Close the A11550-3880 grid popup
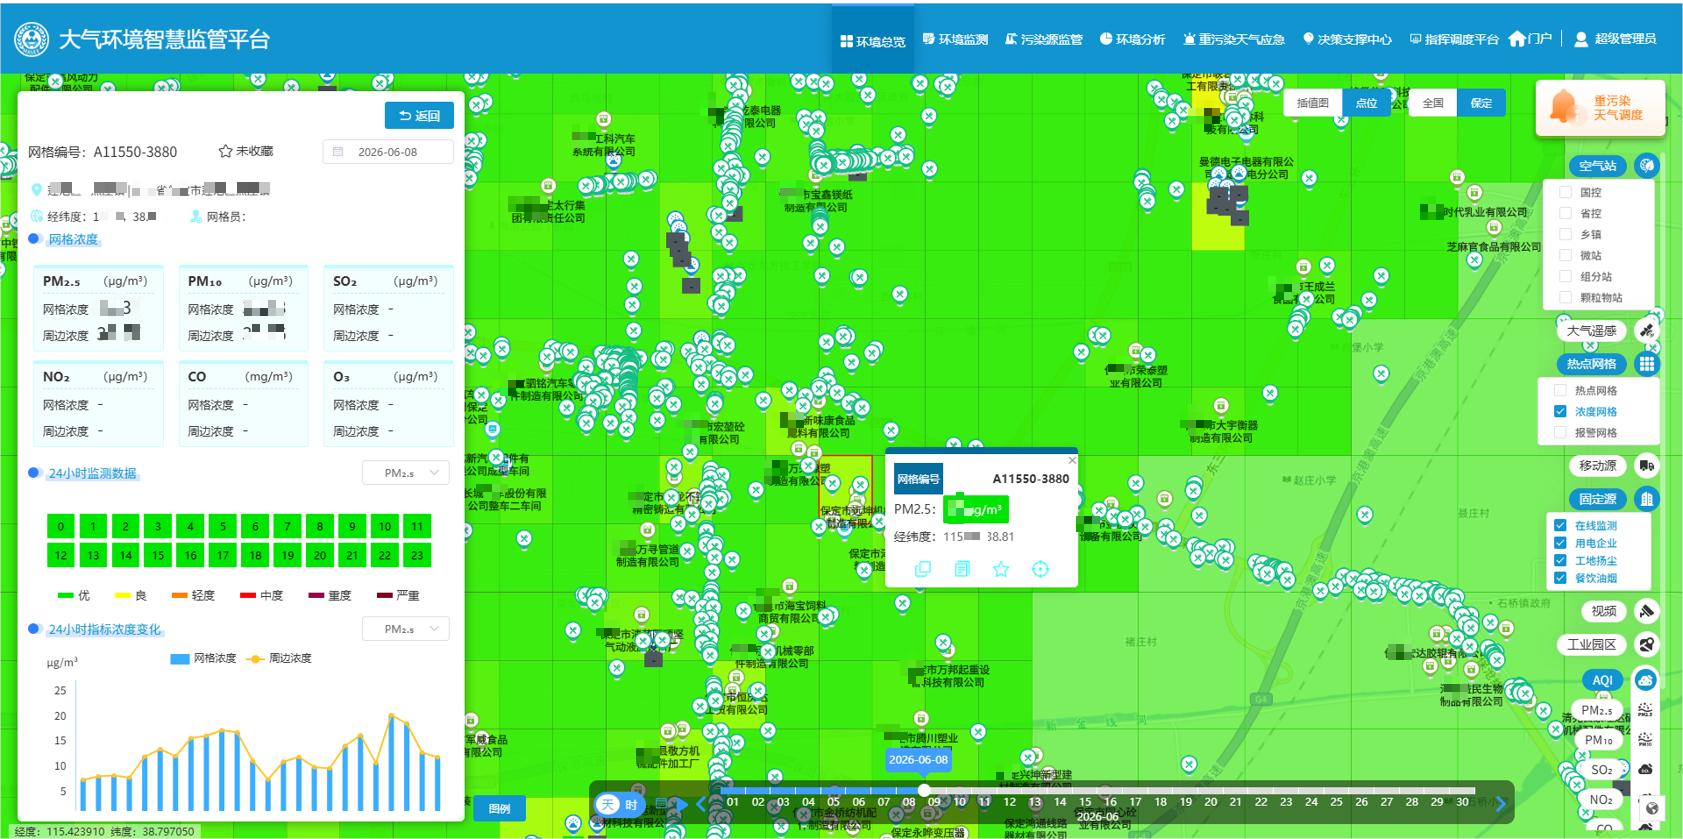This screenshot has height=839, width=1683. 1072,461
